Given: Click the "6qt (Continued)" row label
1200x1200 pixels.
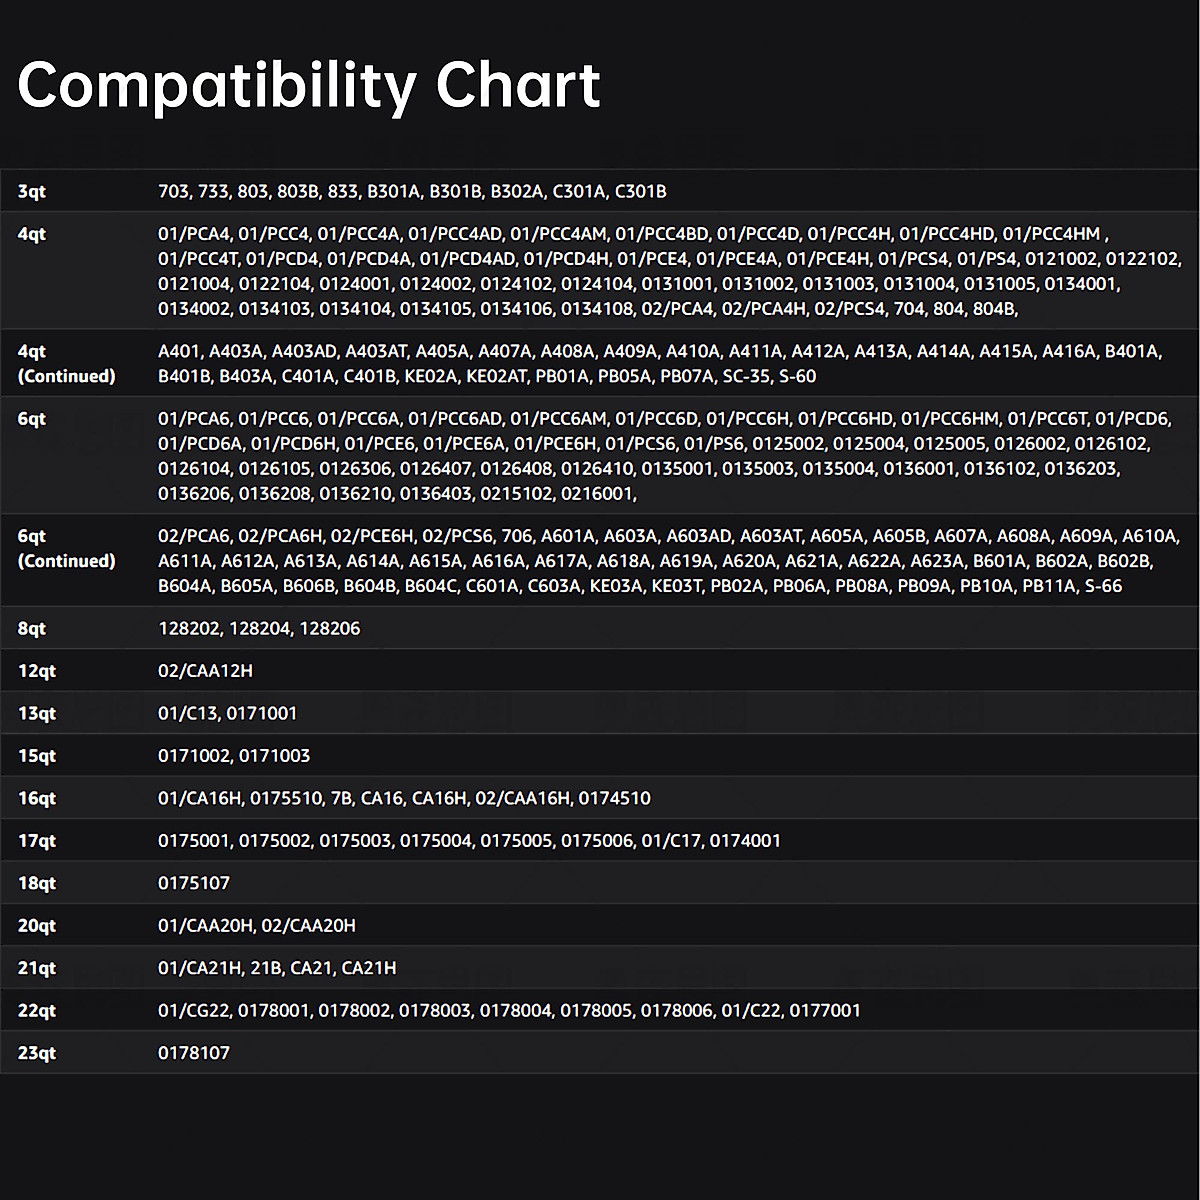Looking at the screenshot, I should coord(66,549).
